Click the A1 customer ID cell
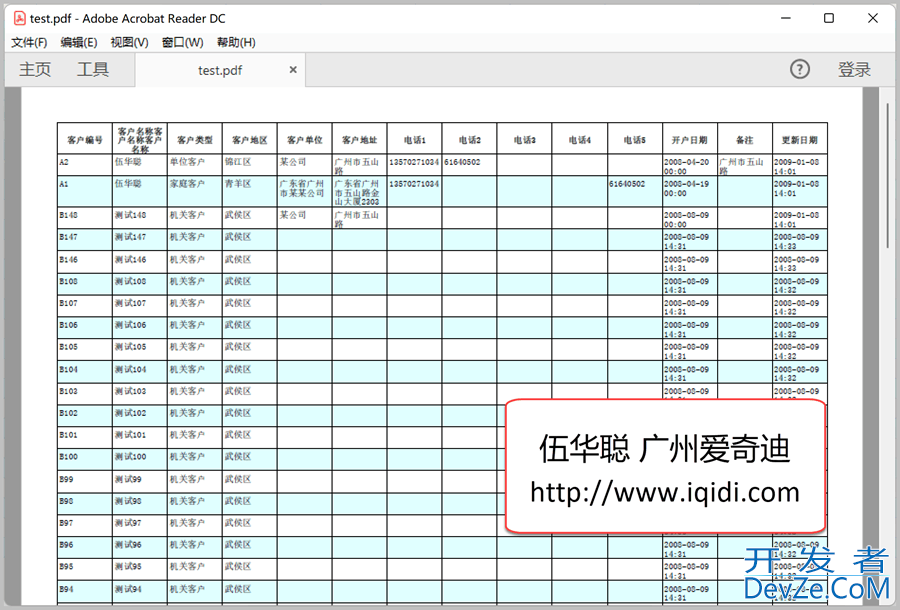 pos(85,191)
